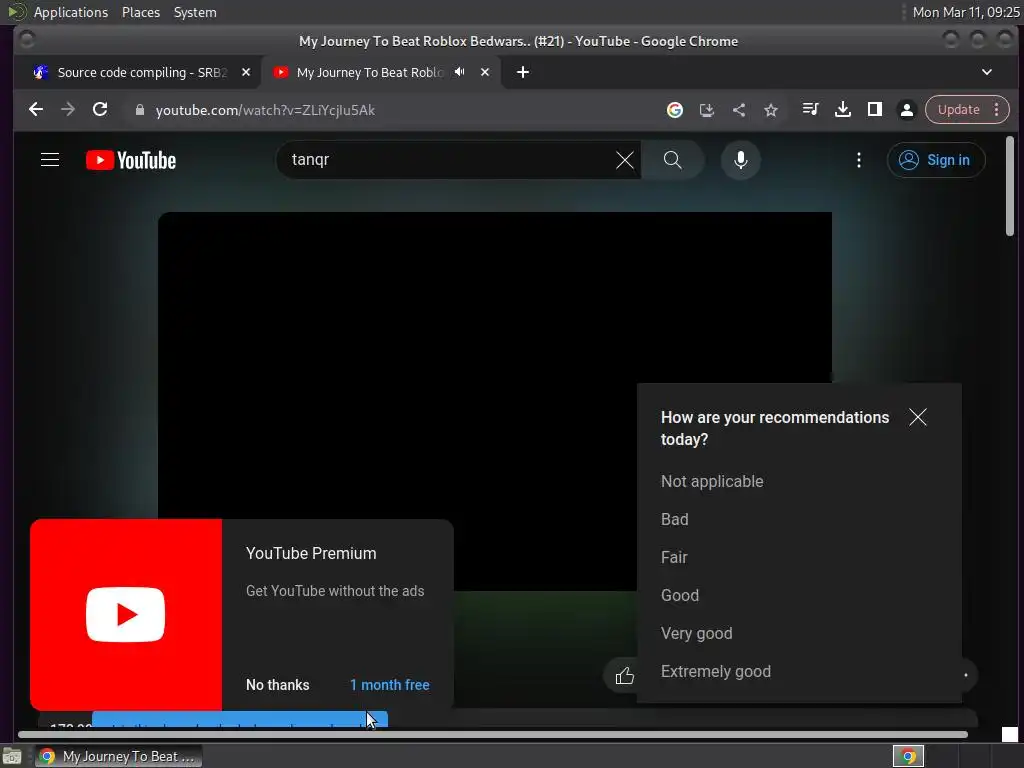The height and width of the screenshot is (768, 1024).
Task: Share this page via the share icon
Action: click(739, 110)
